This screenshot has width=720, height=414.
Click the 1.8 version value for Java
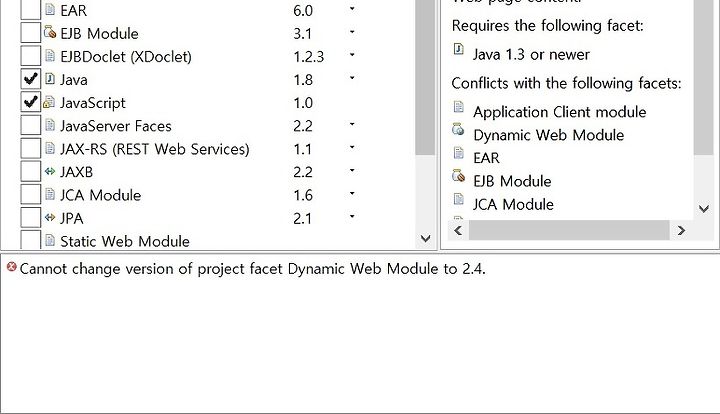(x=303, y=80)
